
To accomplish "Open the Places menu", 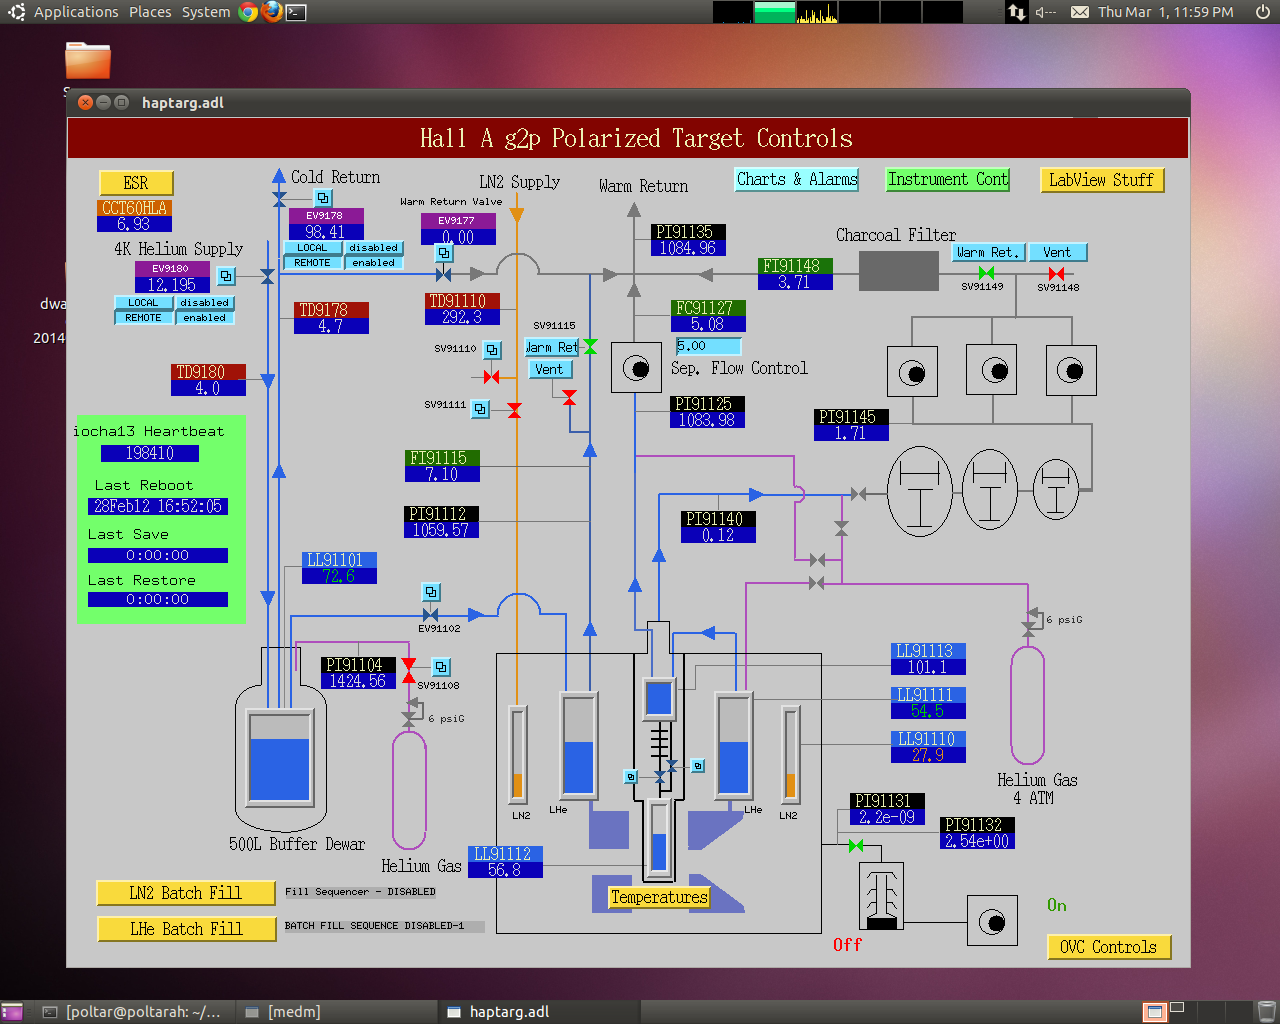I will click(x=150, y=12).
